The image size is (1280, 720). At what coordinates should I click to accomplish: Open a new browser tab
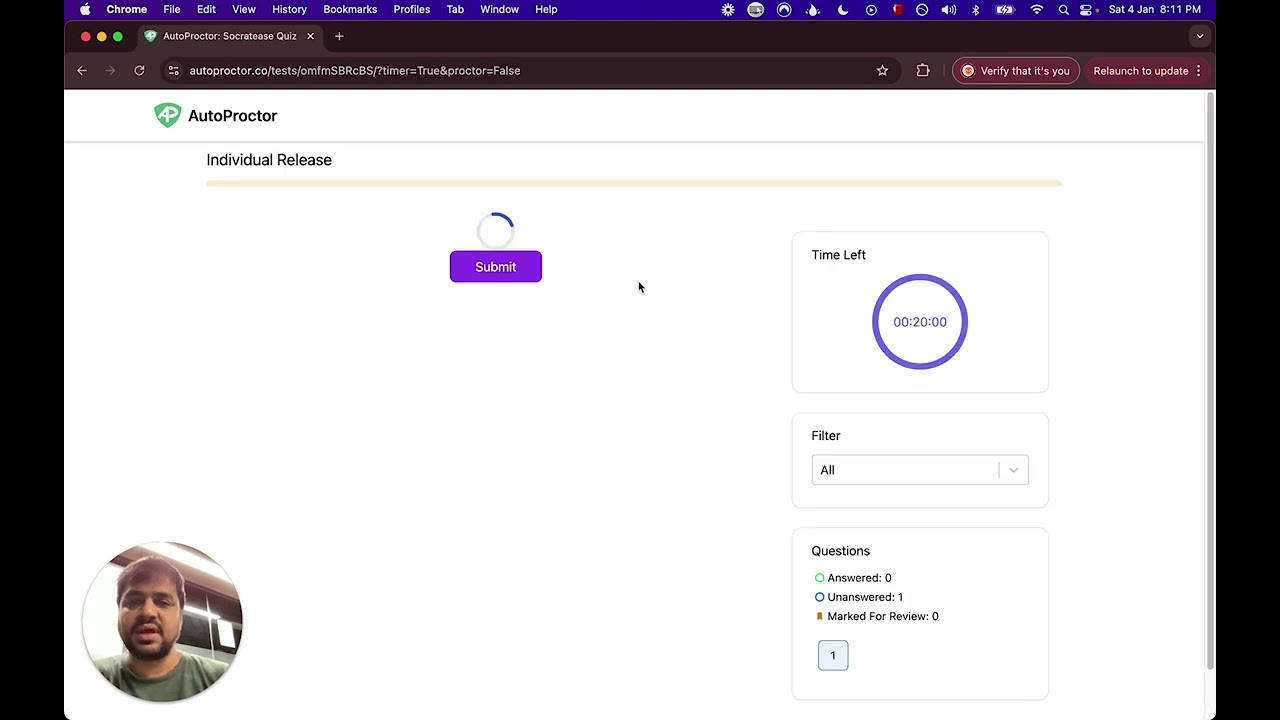pos(339,36)
